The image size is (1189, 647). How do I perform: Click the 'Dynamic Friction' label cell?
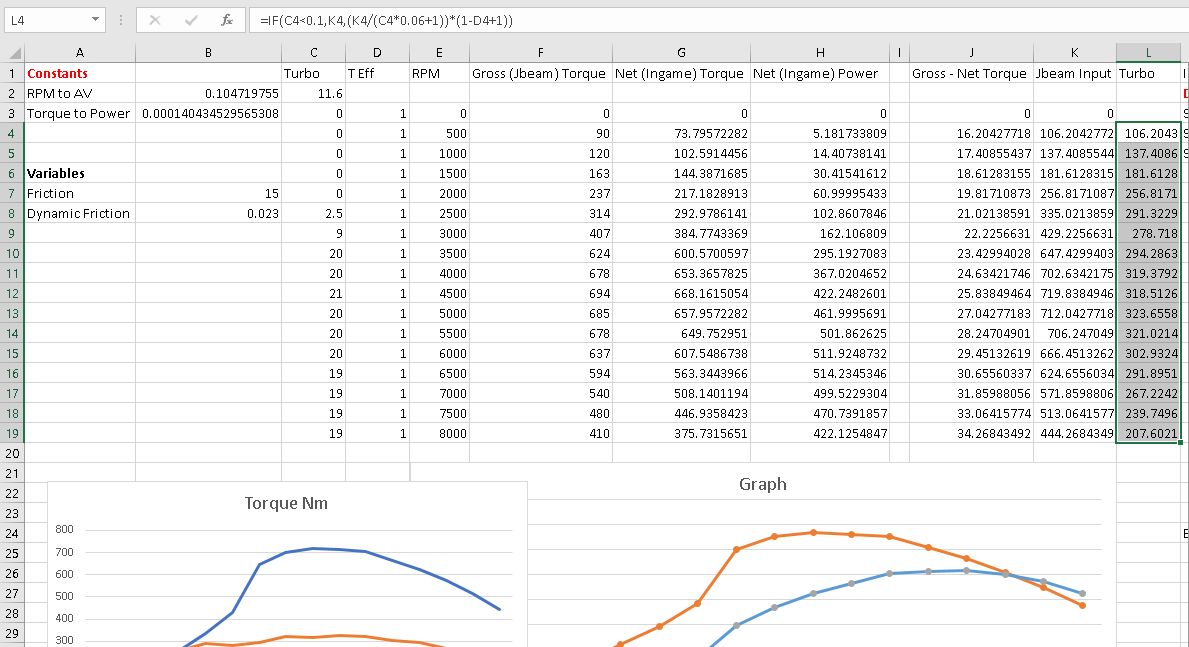pyautogui.click(x=80, y=214)
